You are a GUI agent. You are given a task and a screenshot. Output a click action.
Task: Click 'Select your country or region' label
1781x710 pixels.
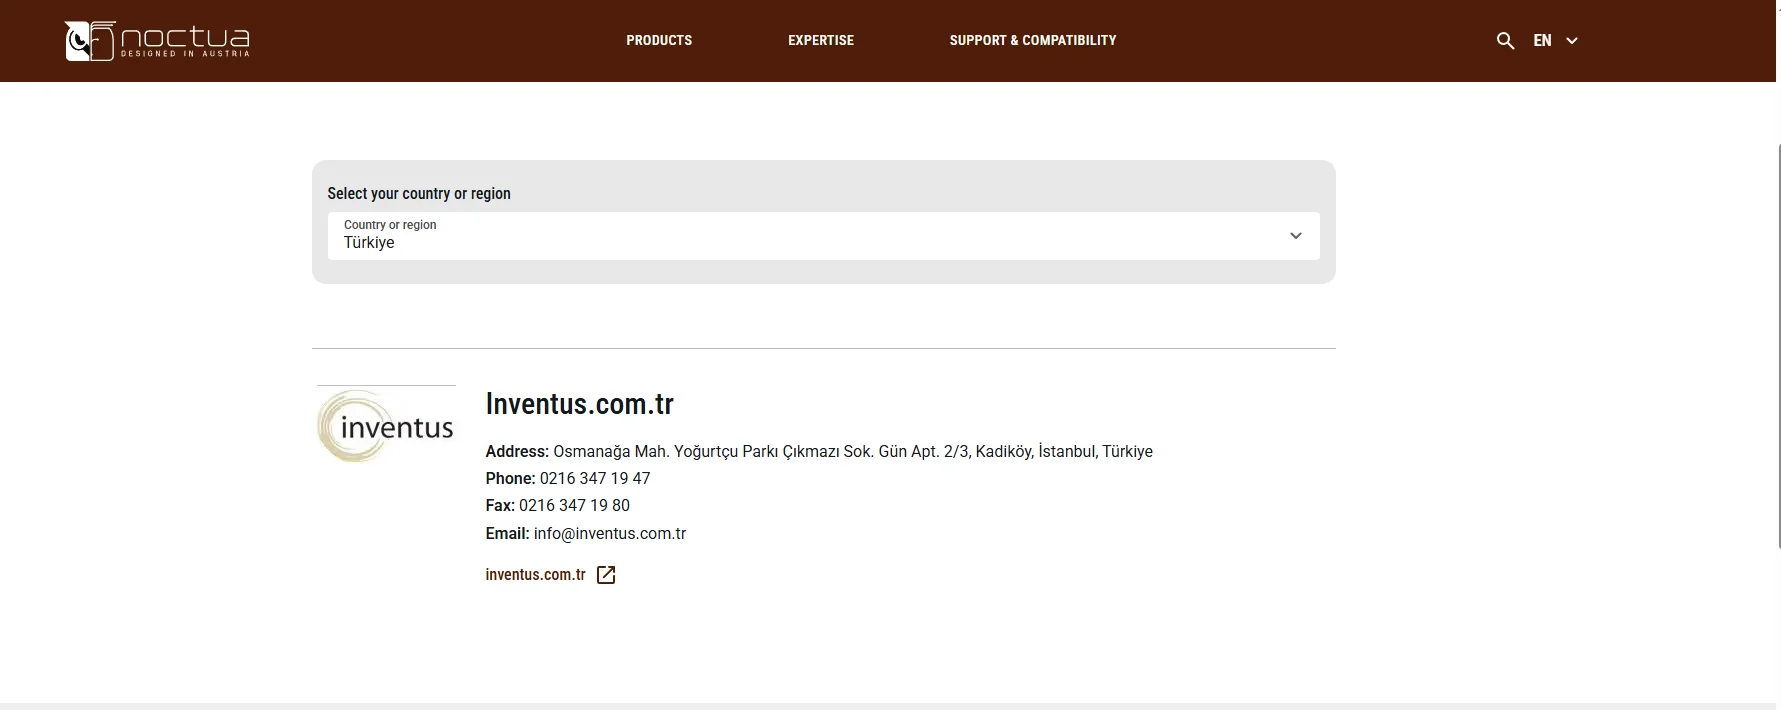tap(419, 194)
